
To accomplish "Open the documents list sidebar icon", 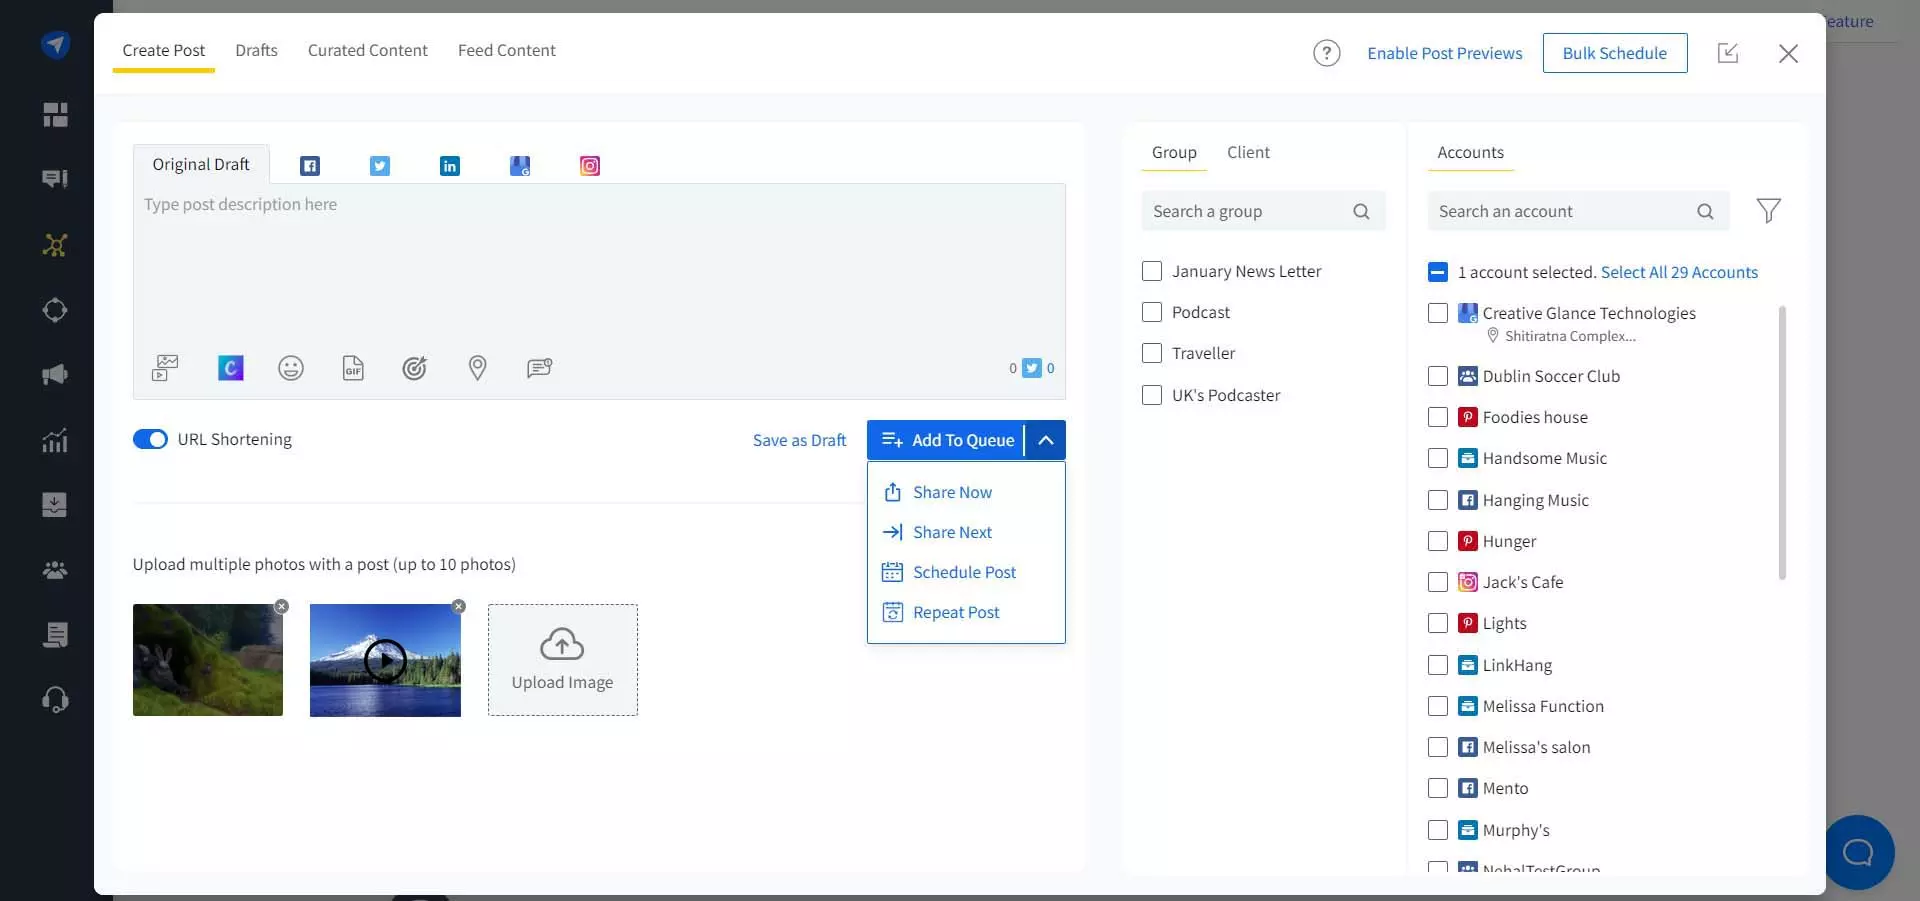I will point(55,635).
